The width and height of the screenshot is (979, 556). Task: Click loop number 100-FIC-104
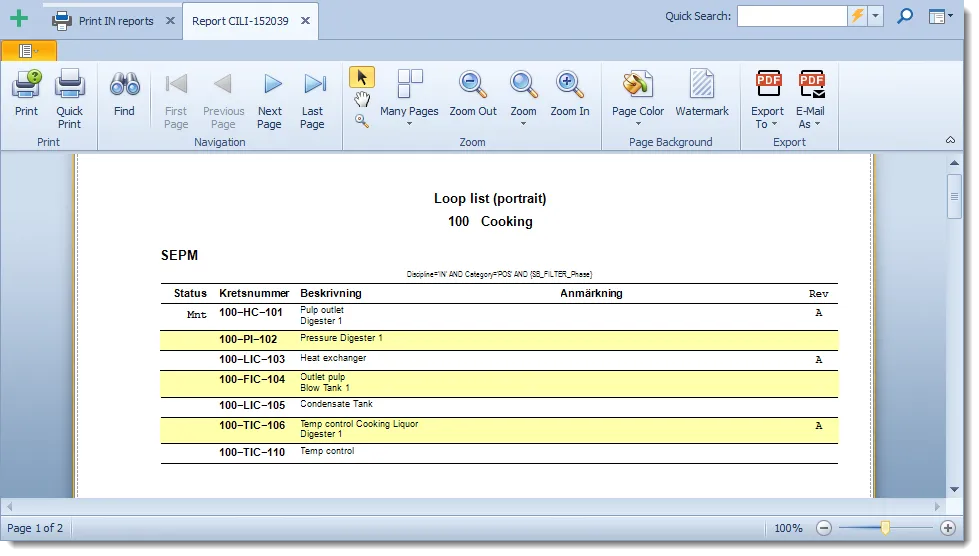point(252,379)
